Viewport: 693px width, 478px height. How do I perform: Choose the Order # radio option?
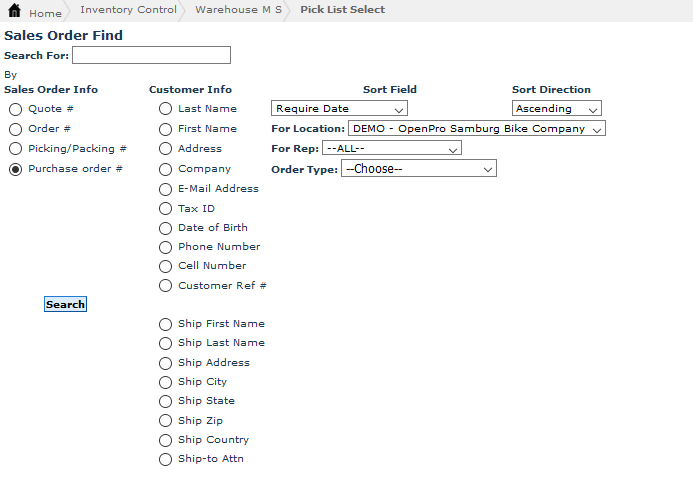point(15,129)
